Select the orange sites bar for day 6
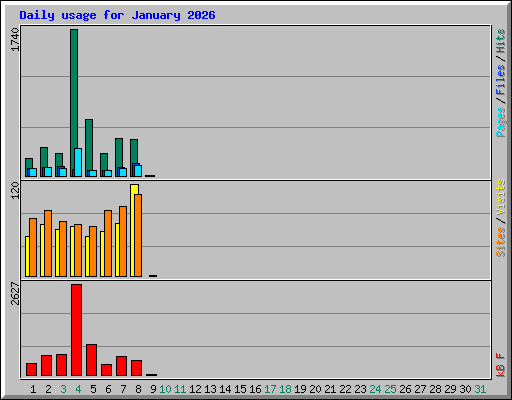512x400 pixels. (x=108, y=243)
